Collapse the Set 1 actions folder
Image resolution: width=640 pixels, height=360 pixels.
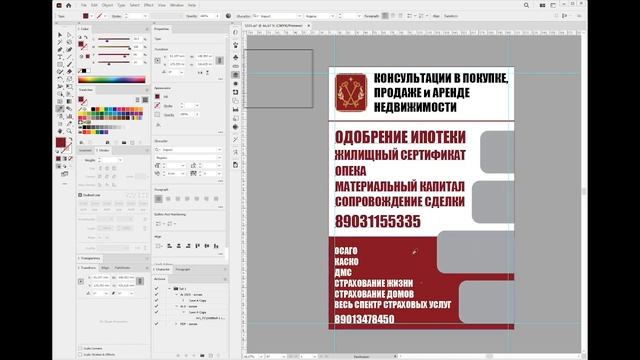pos(170,289)
